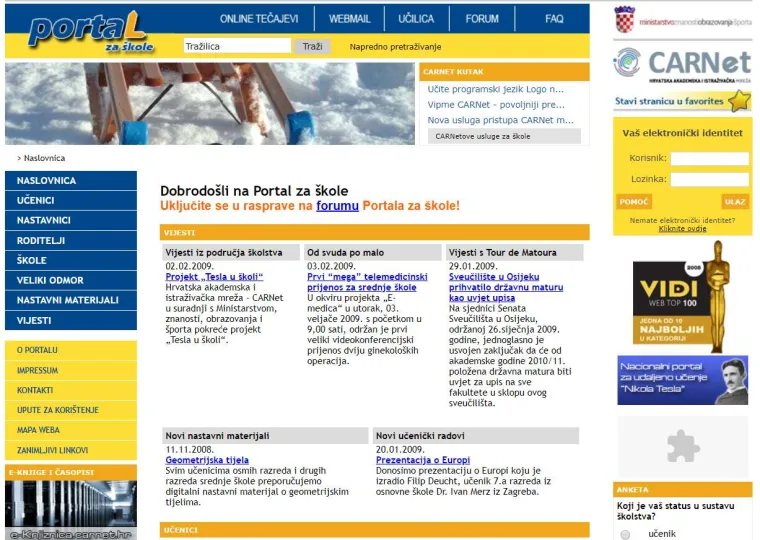
Task: Go to UČILICA in top navigation
Action: tap(416, 19)
